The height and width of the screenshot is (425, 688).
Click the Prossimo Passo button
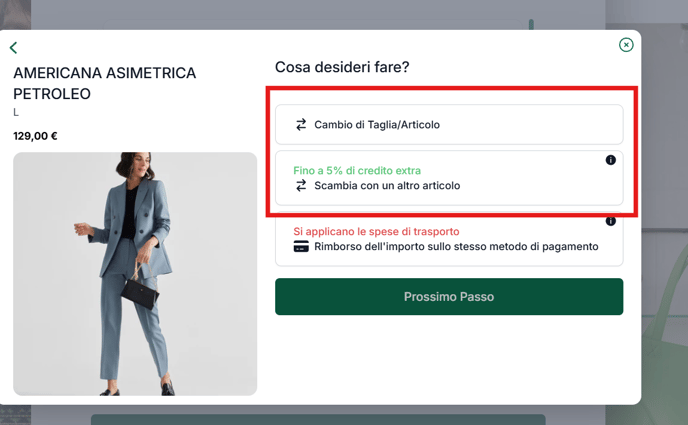(x=449, y=296)
